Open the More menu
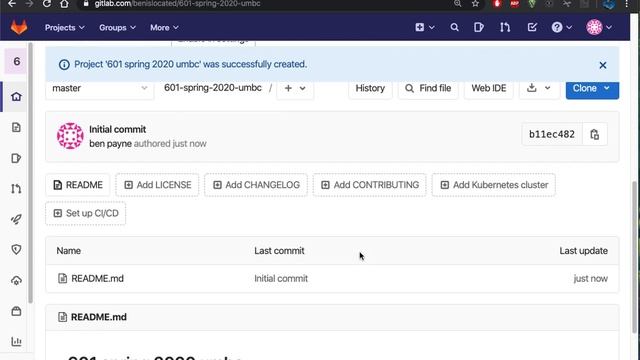The image size is (640, 360). click(164, 28)
